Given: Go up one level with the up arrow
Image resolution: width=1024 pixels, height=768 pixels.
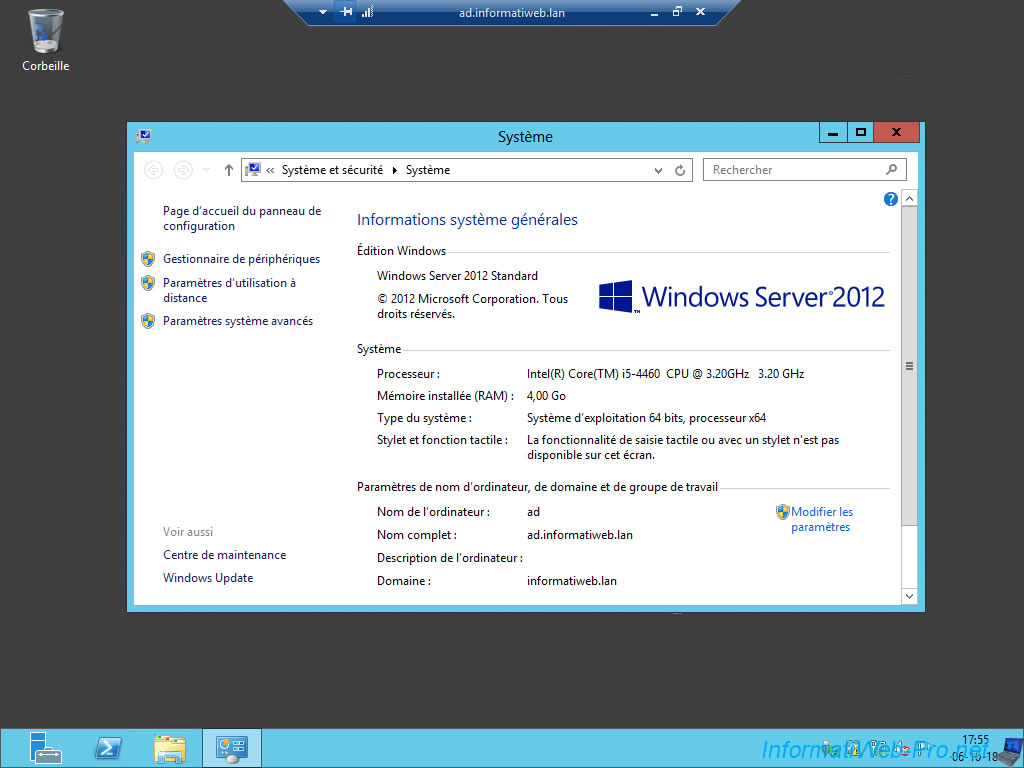Looking at the screenshot, I should point(229,170).
